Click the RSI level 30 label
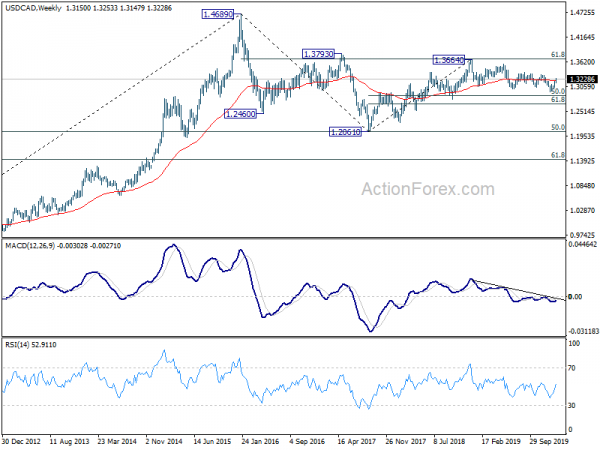 point(572,406)
